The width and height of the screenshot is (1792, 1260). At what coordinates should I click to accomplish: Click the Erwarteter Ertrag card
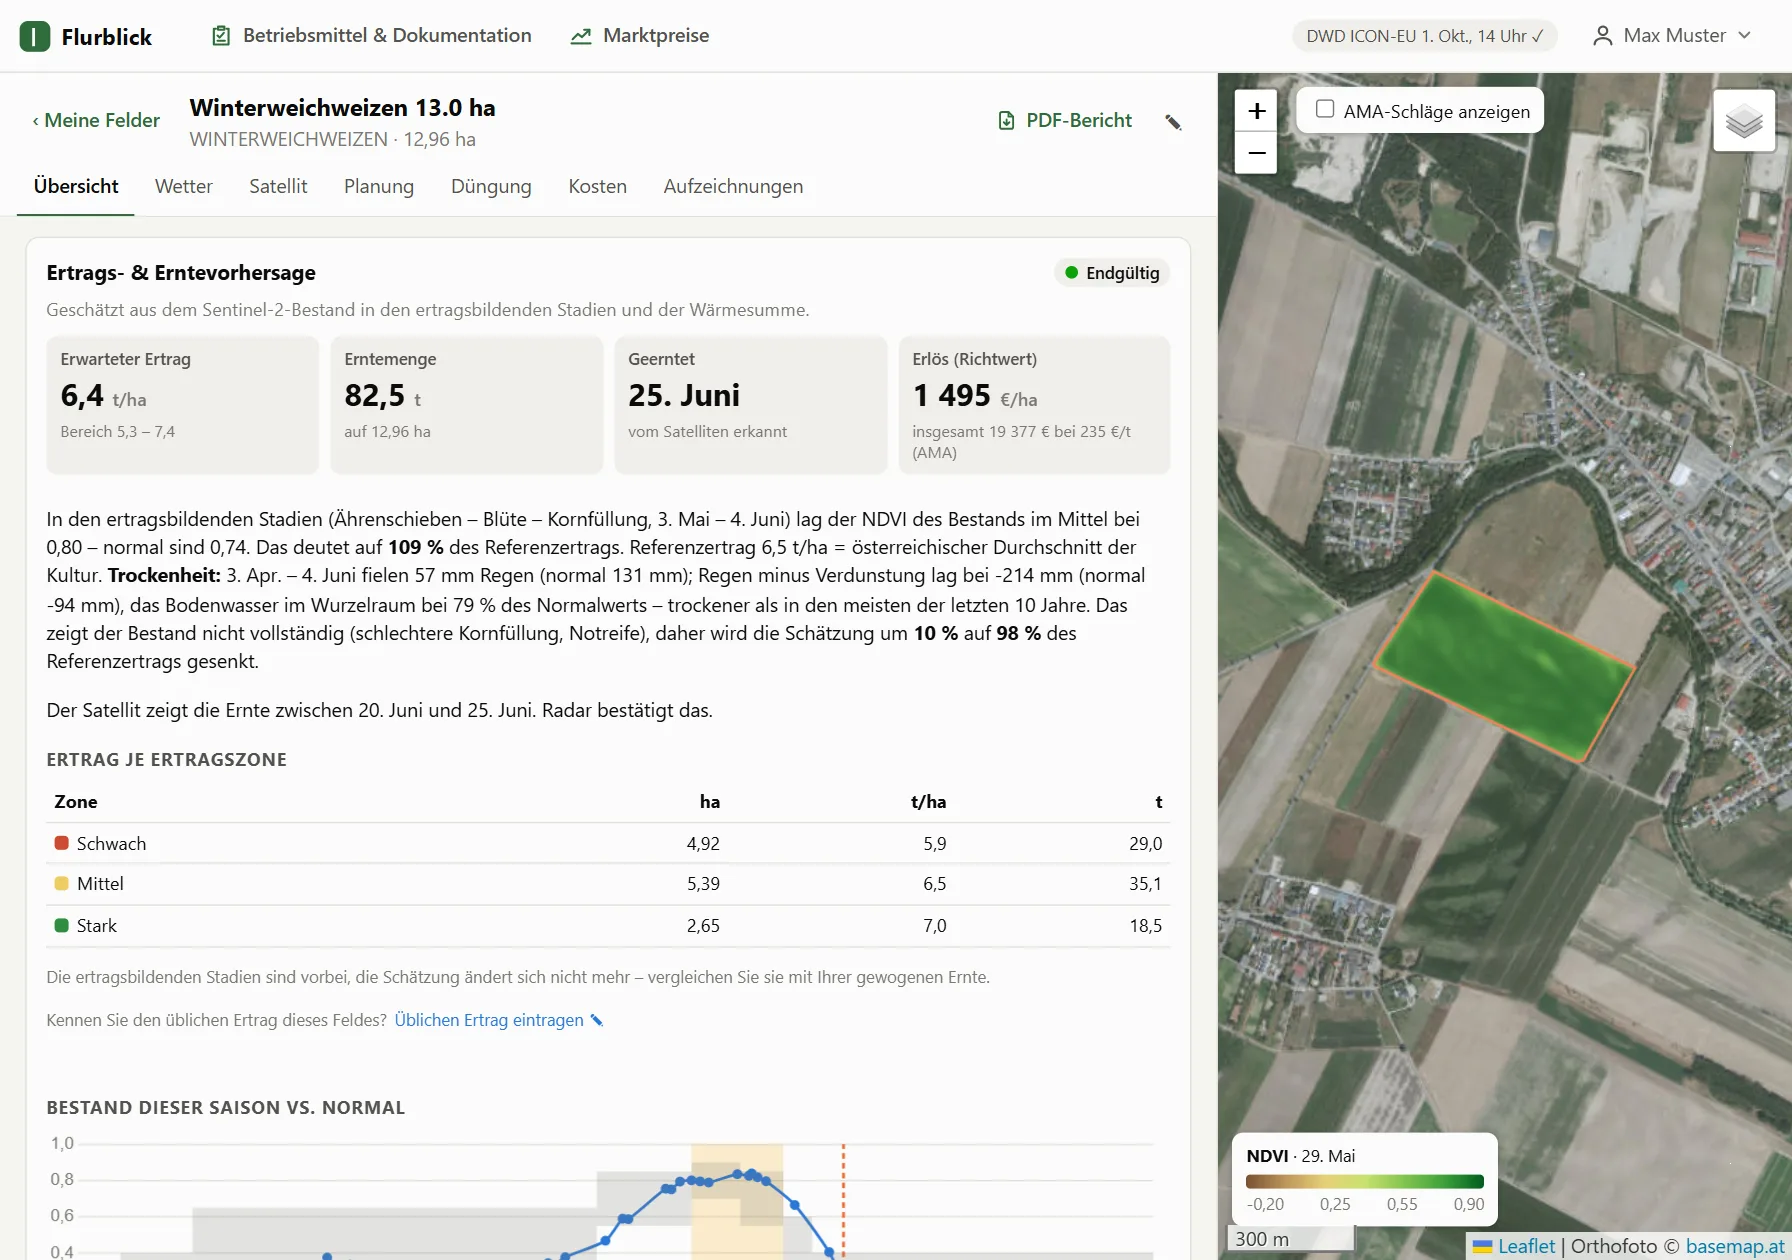pos(183,404)
